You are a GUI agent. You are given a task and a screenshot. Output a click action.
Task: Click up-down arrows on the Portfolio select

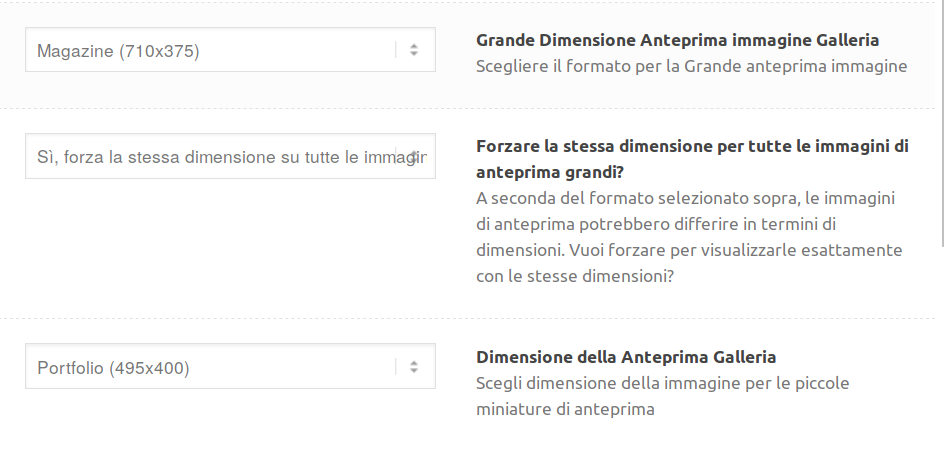[x=414, y=366]
